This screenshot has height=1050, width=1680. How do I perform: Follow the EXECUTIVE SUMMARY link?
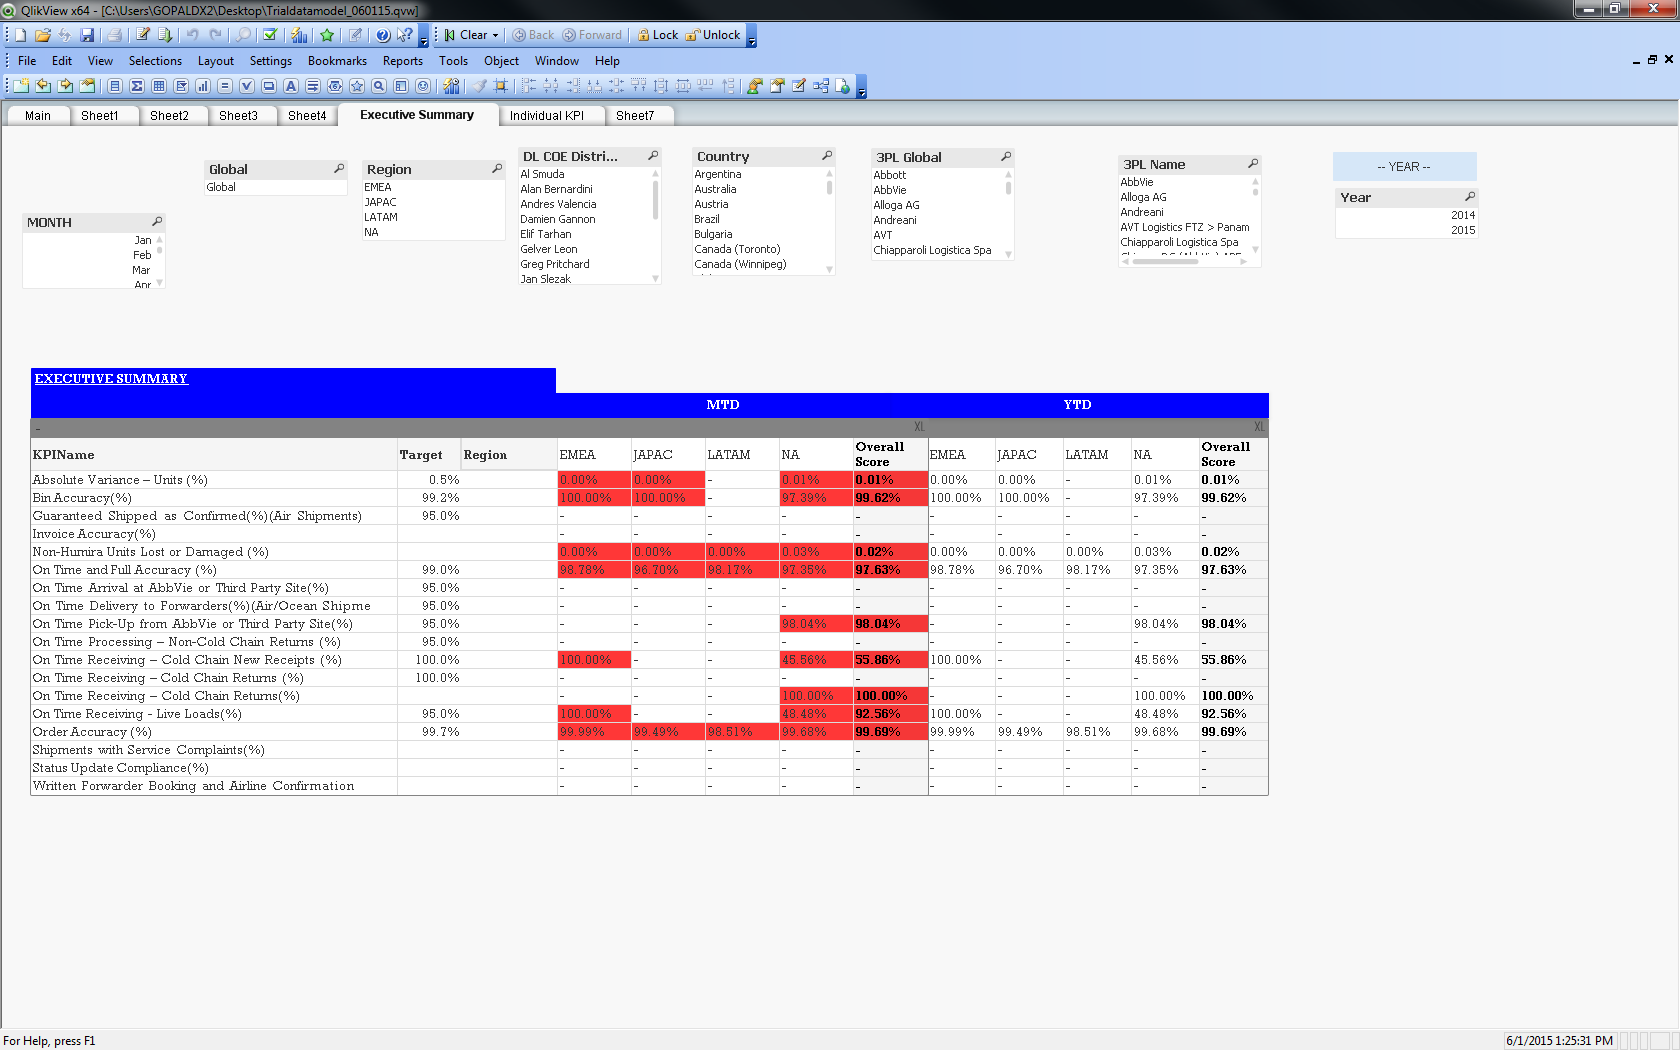coord(111,379)
